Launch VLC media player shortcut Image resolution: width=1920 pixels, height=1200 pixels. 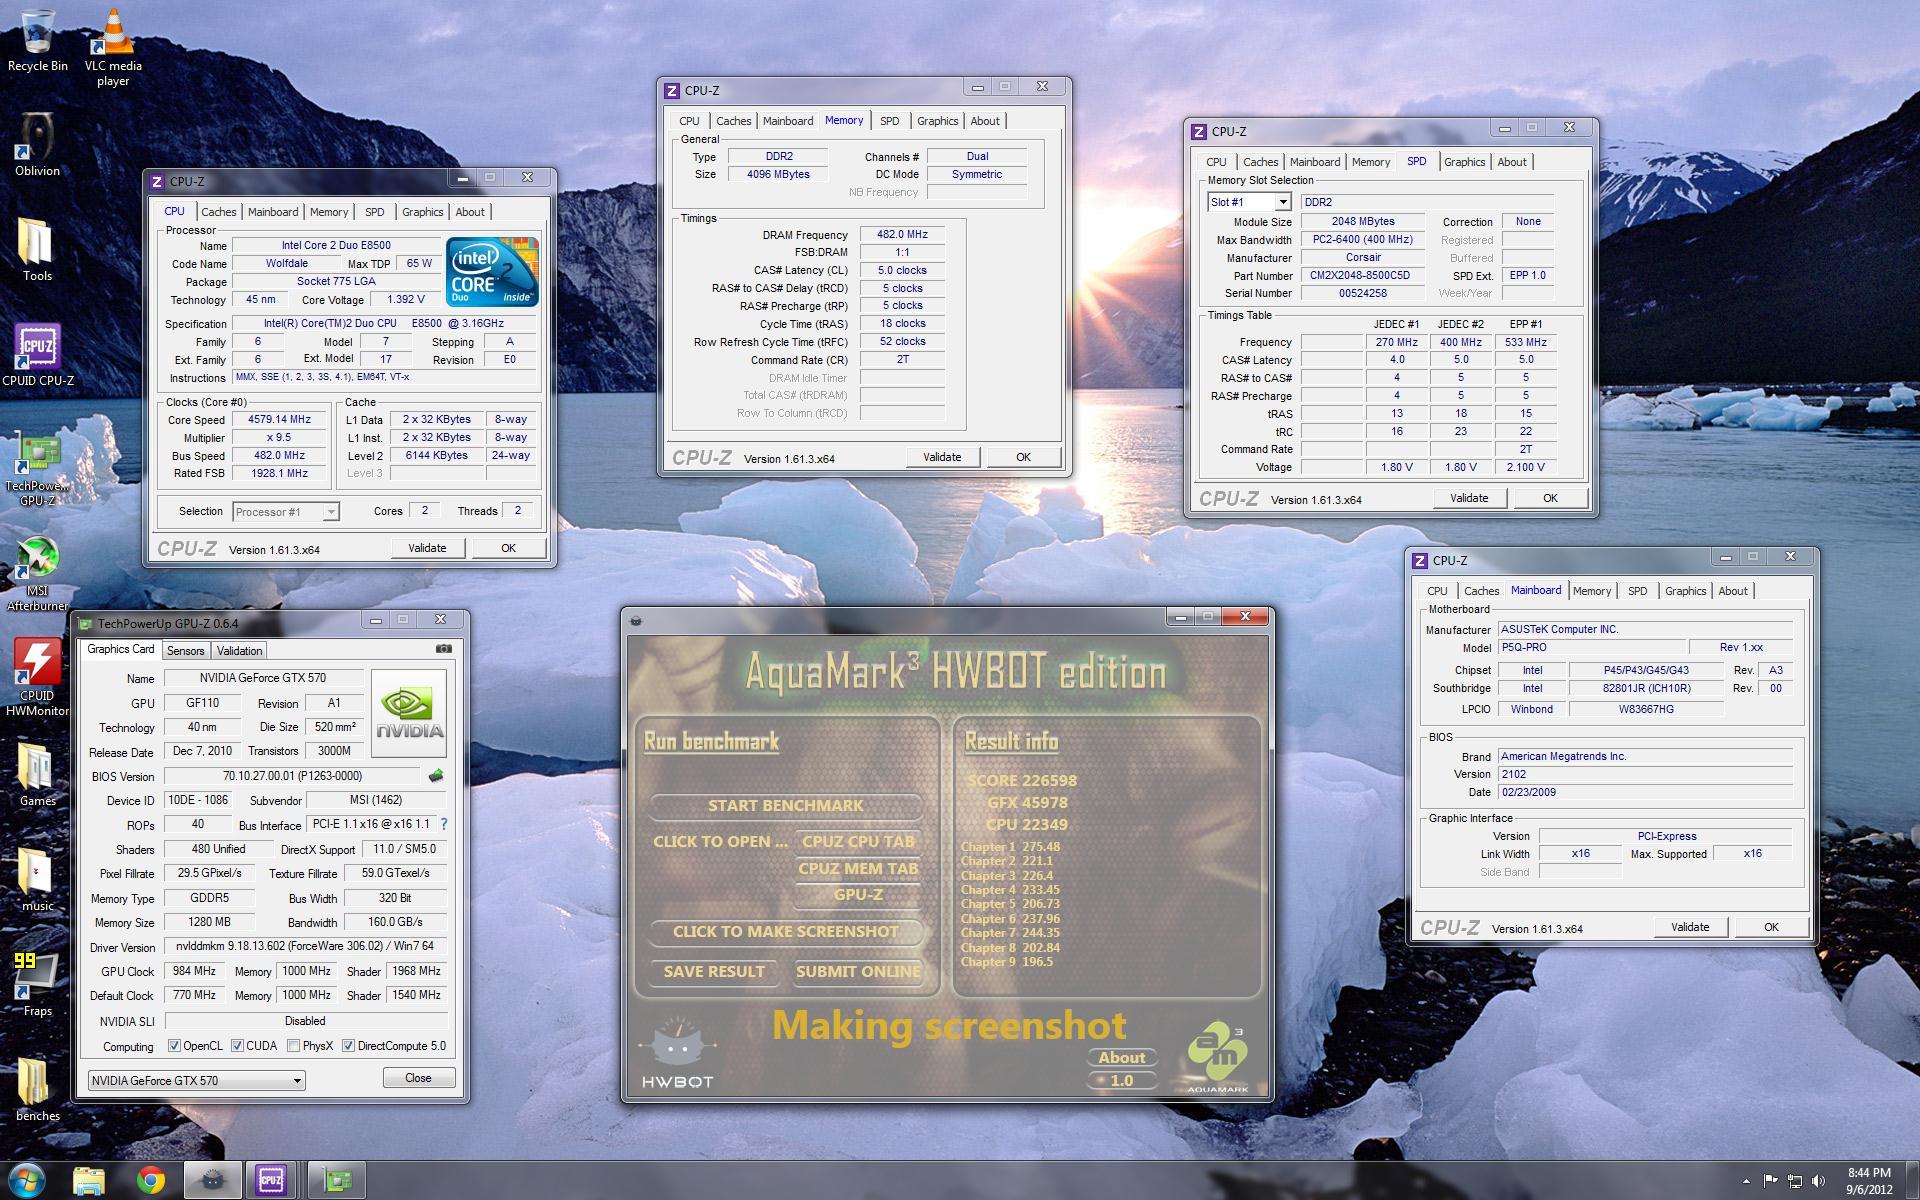[x=113, y=47]
